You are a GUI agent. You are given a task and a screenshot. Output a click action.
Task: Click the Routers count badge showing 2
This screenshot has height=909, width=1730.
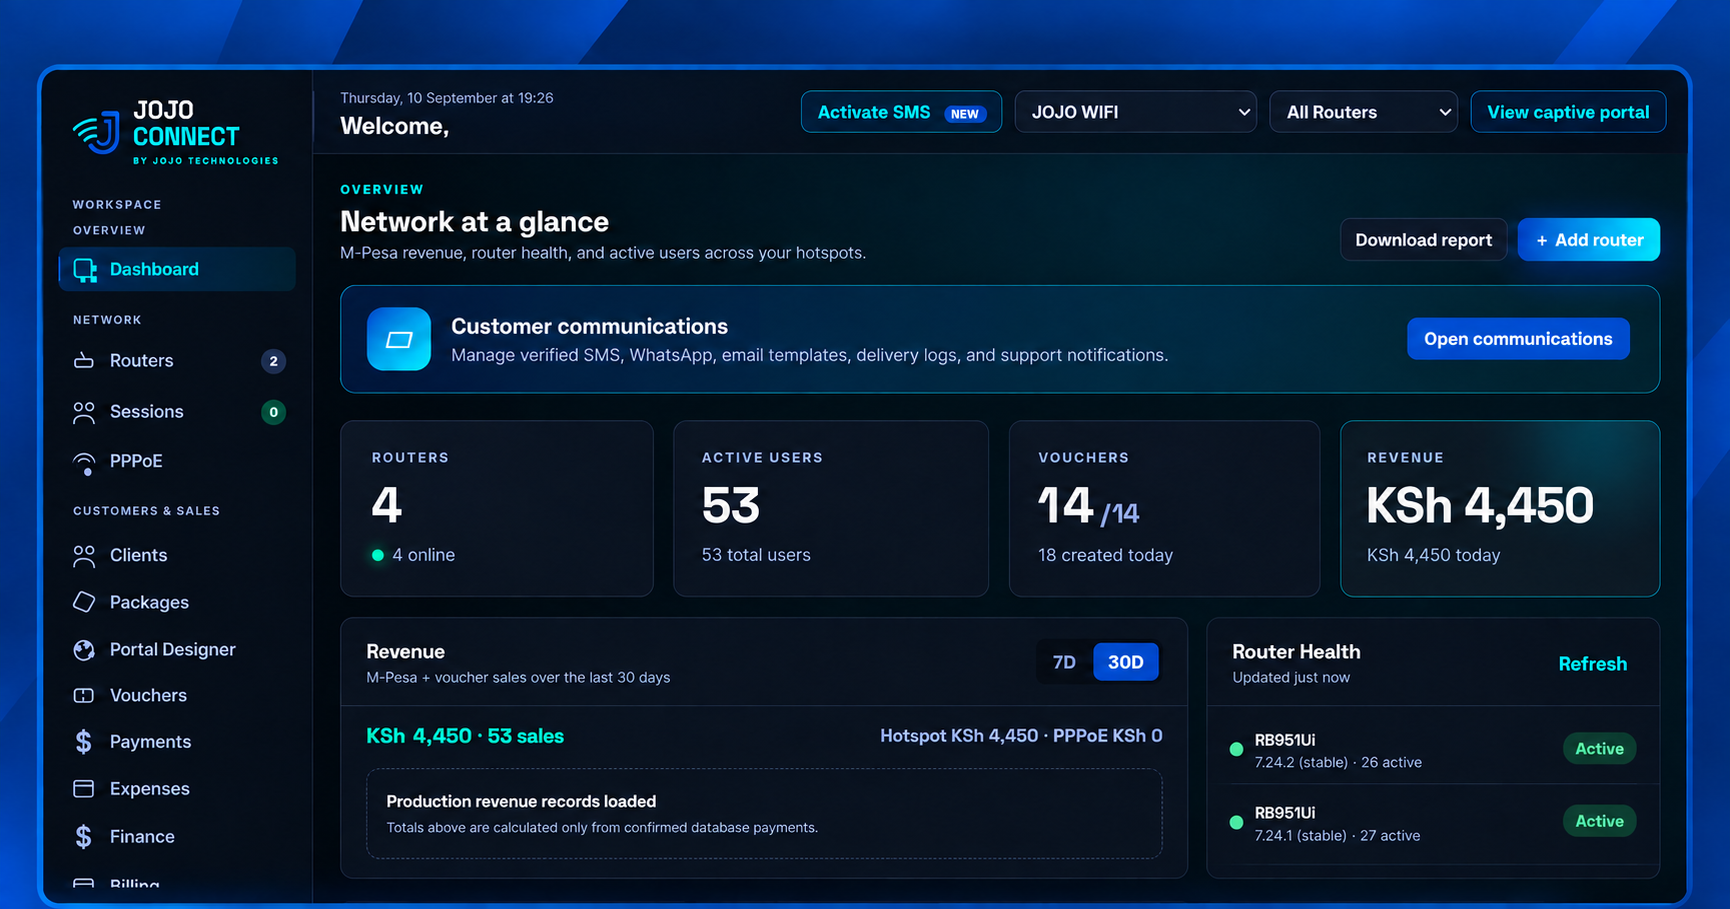coord(273,361)
